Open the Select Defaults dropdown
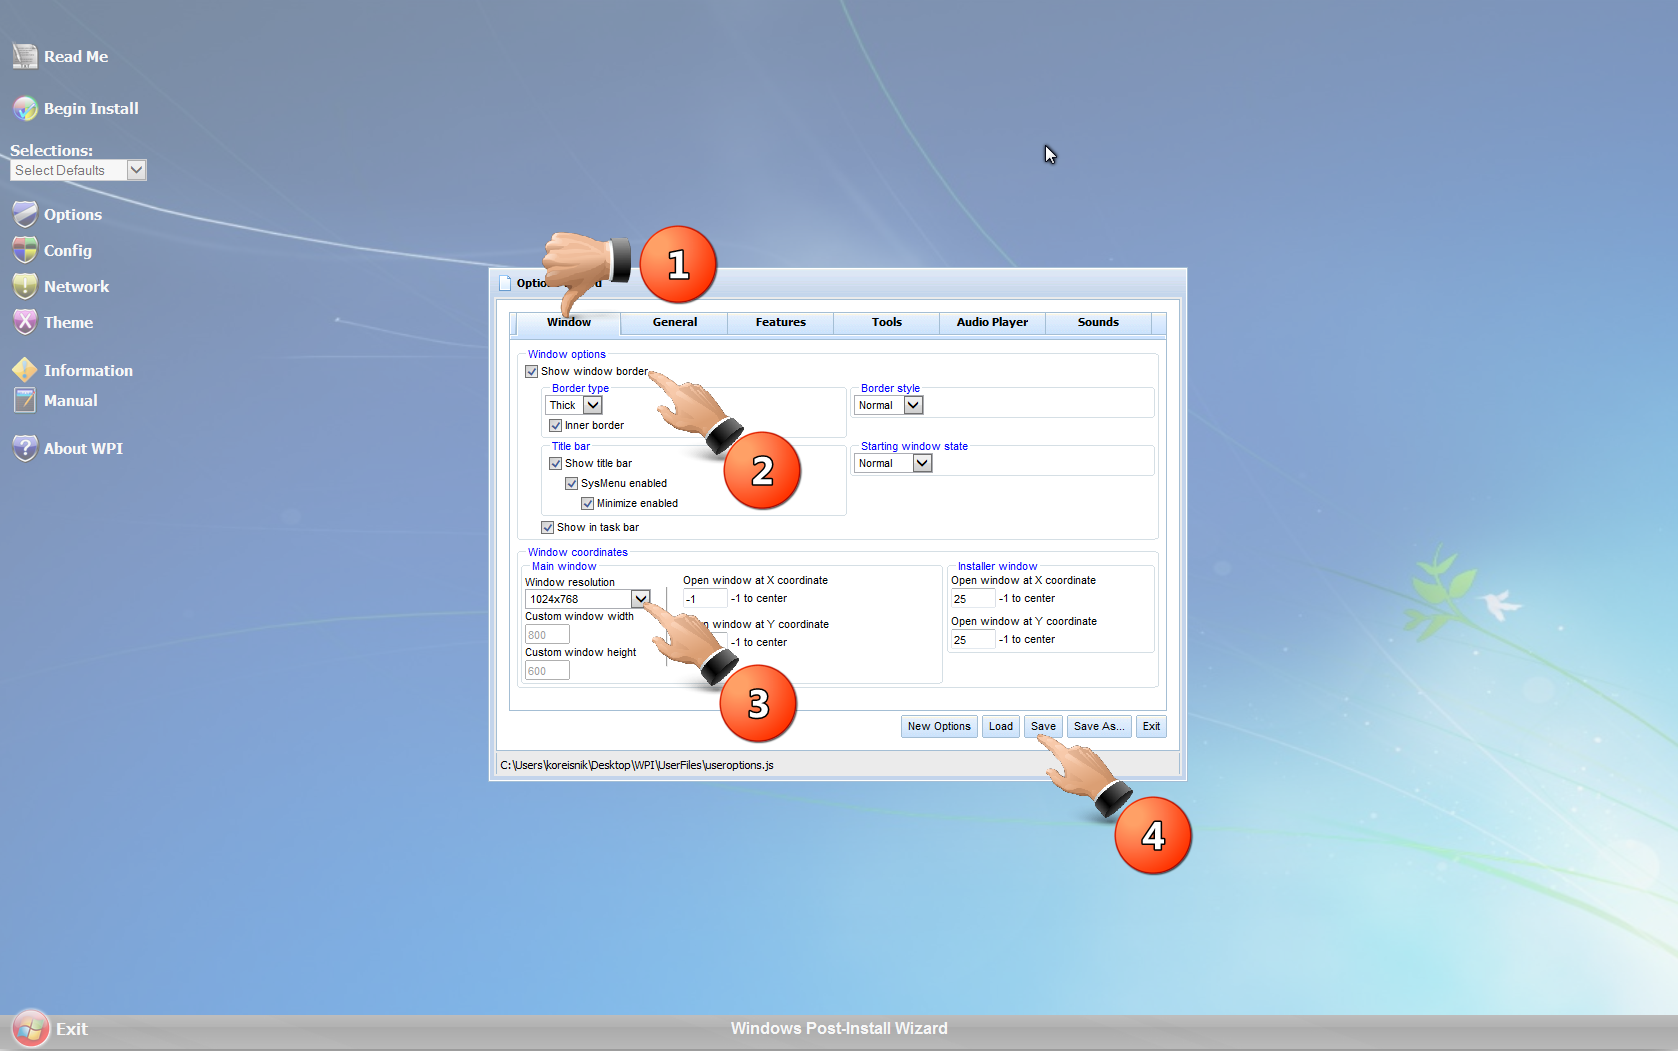 point(78,170)
